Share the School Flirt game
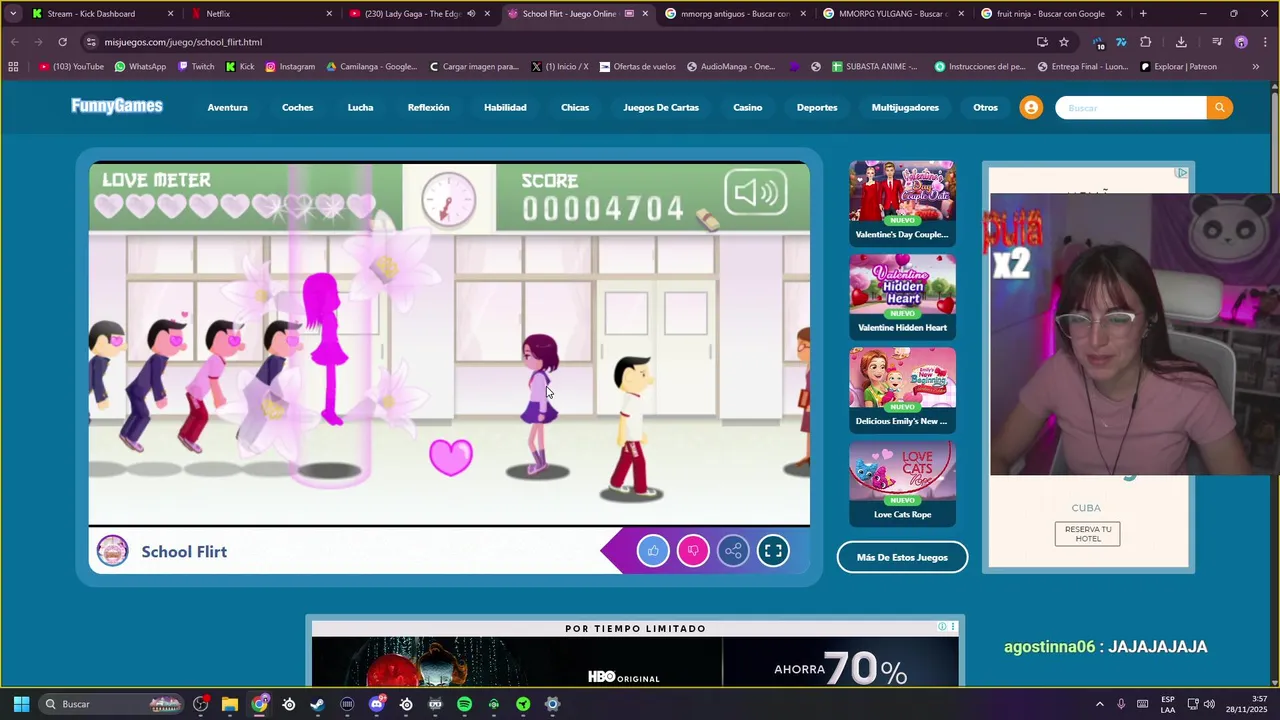Screen dimensions: 1280x720 click(733, 551)
